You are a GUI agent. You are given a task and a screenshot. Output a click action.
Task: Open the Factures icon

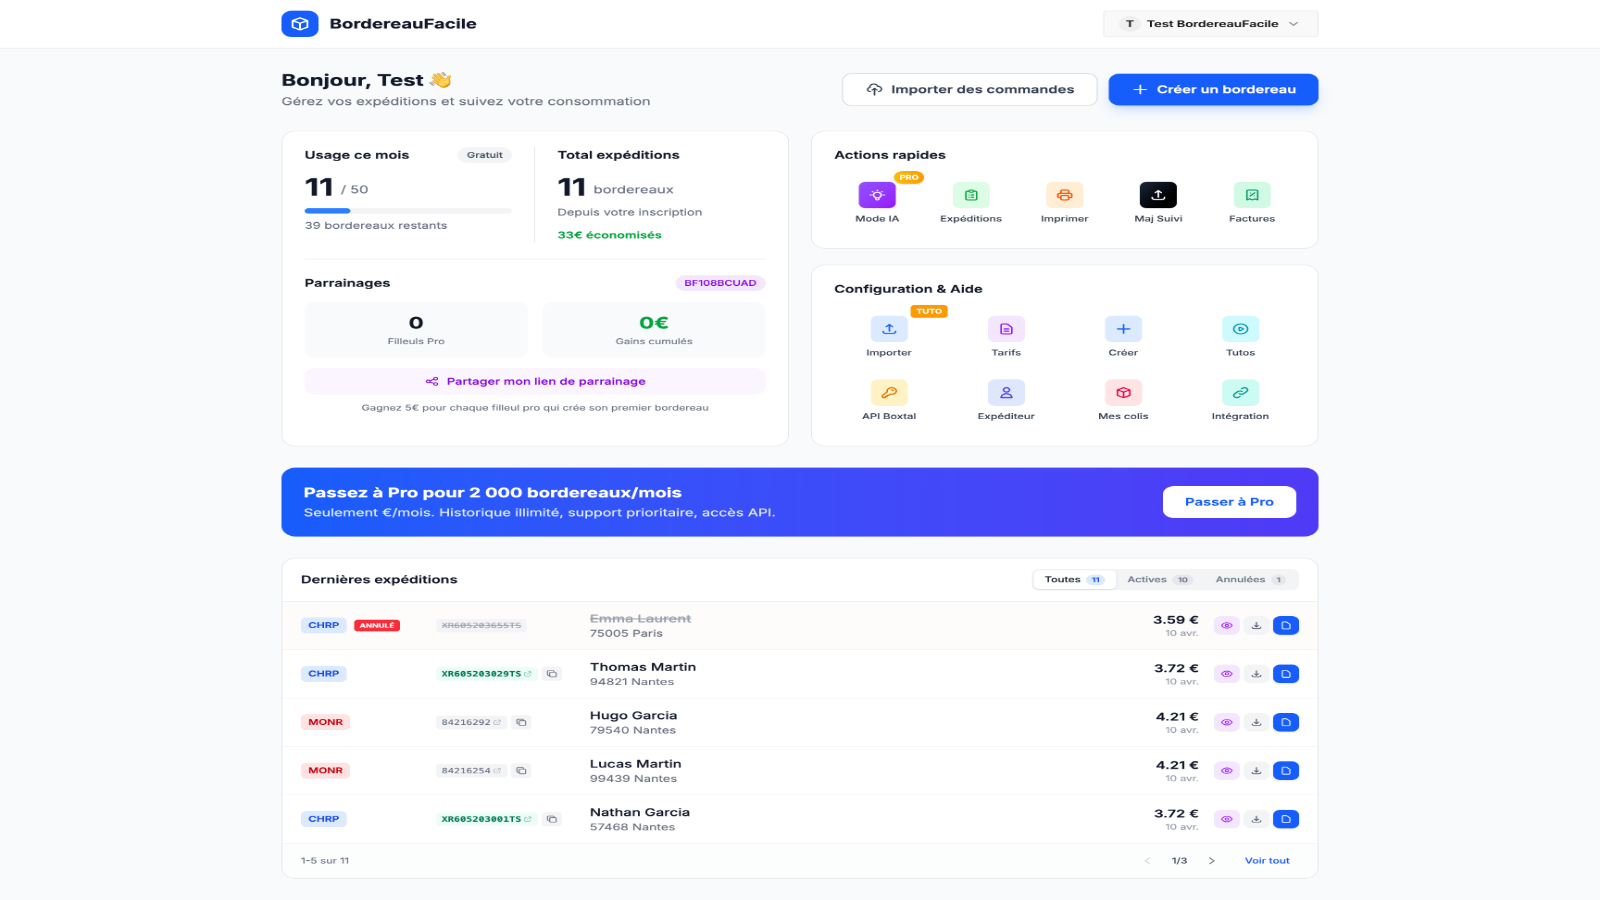coord(1252,195)
